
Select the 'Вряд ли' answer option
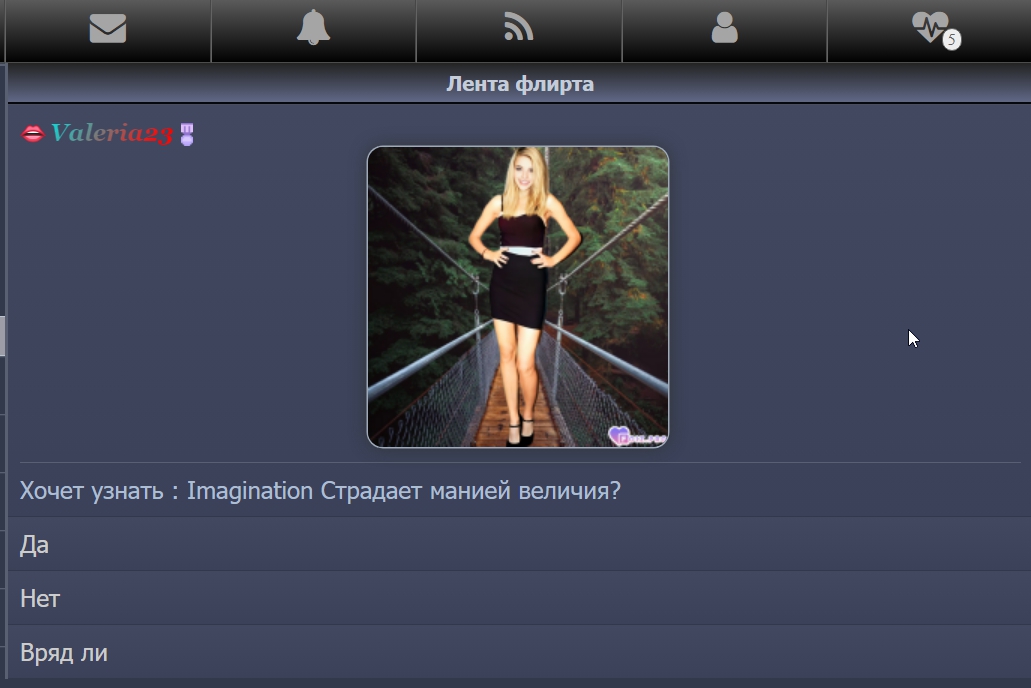point(64,653)
